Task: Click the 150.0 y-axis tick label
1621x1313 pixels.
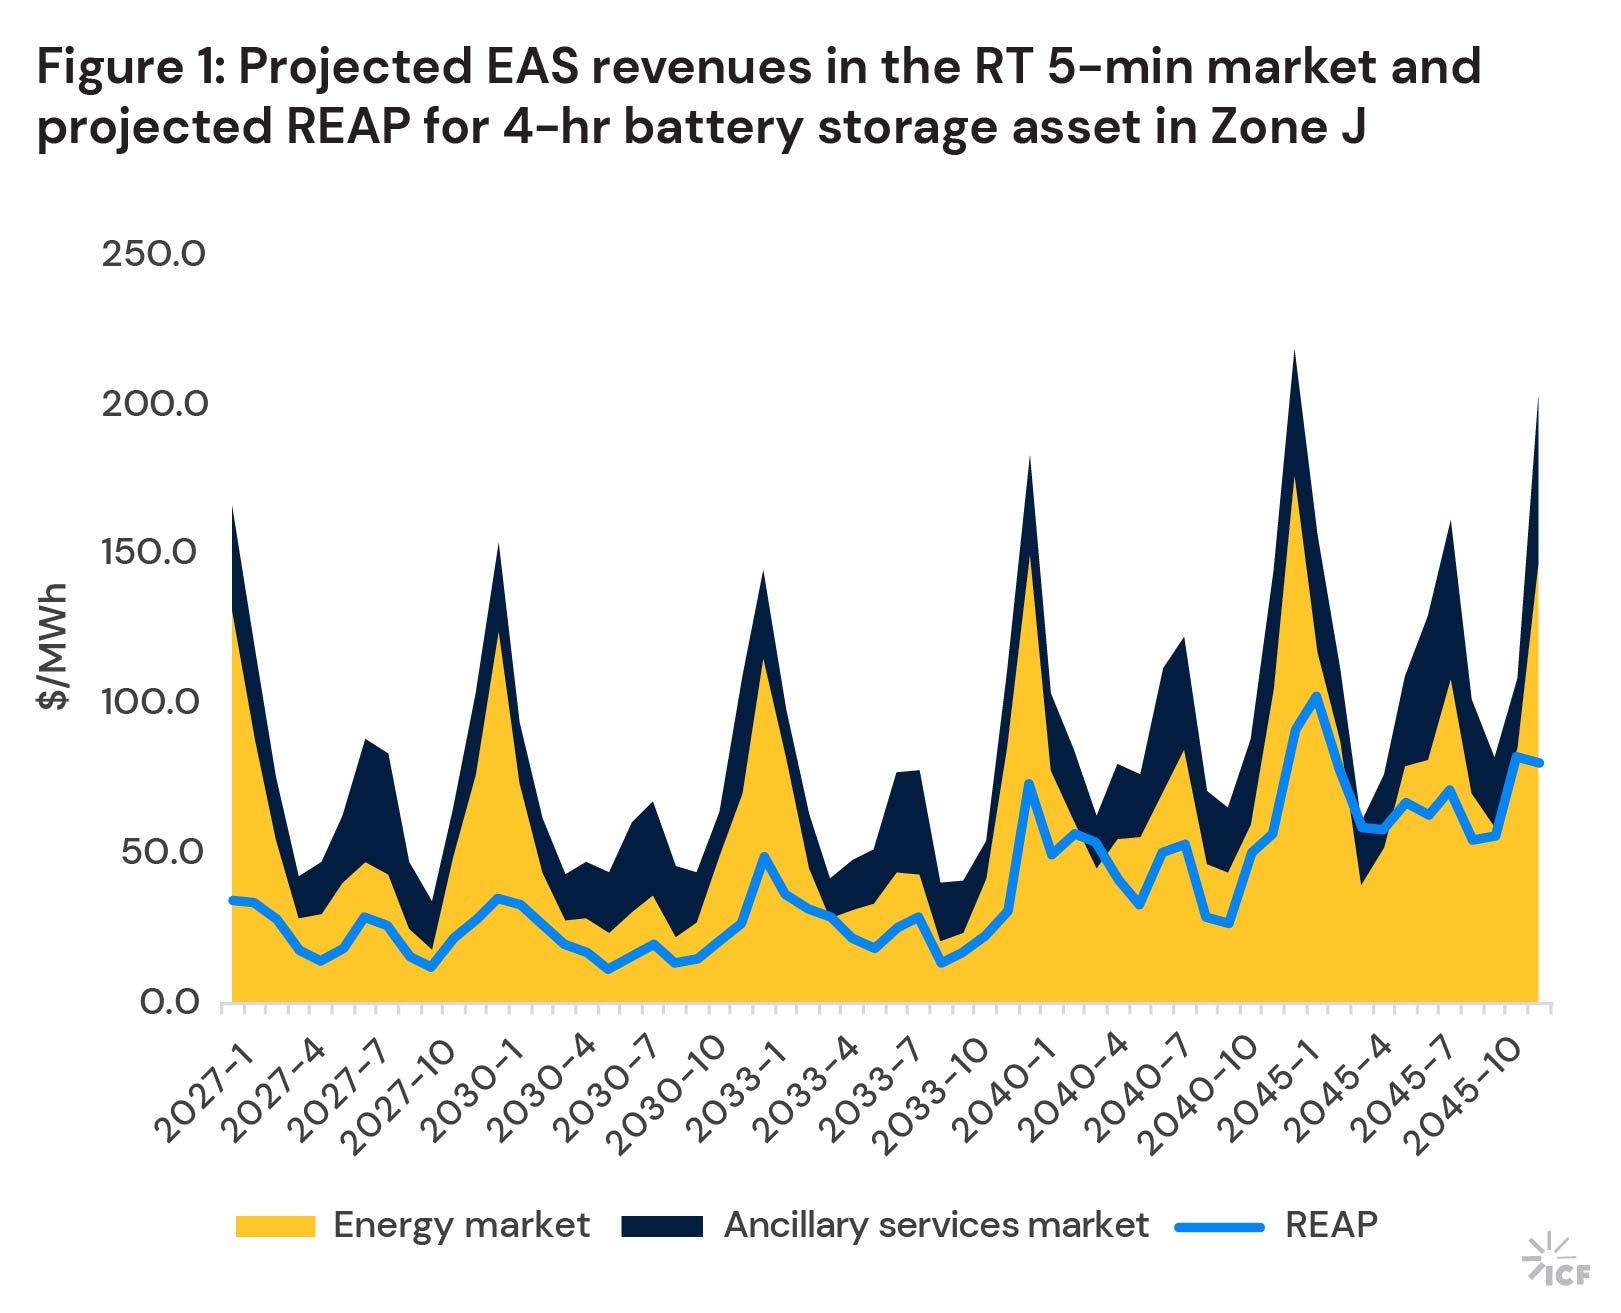Action: (x=153, y=552)
